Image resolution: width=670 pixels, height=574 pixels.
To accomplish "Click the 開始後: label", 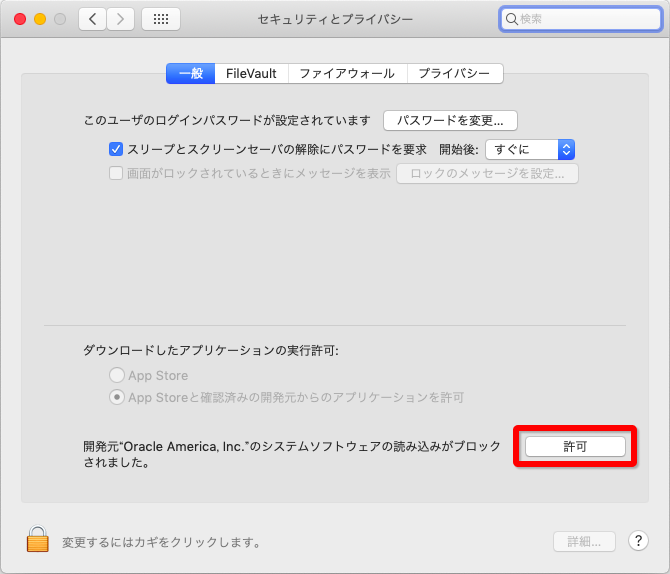I will 459,149.
